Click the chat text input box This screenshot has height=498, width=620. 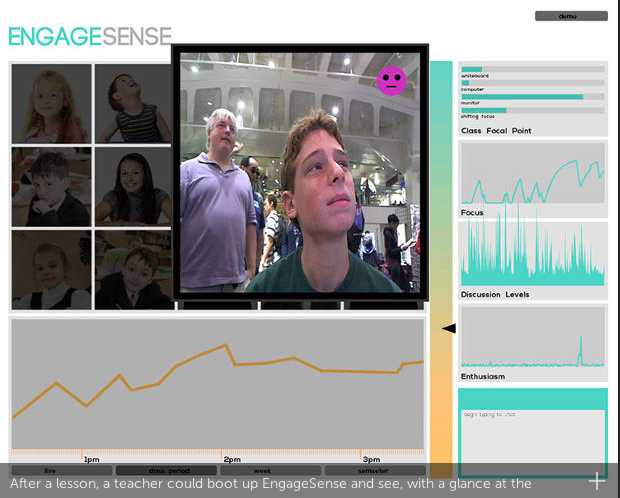pyautogui.click(x=533, y=442)
